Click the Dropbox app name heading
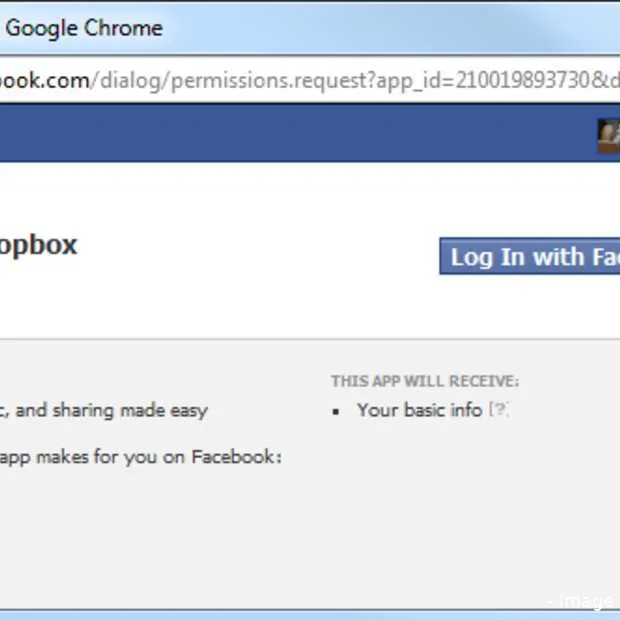Screen dimensions: 620x620 [38, 246]
